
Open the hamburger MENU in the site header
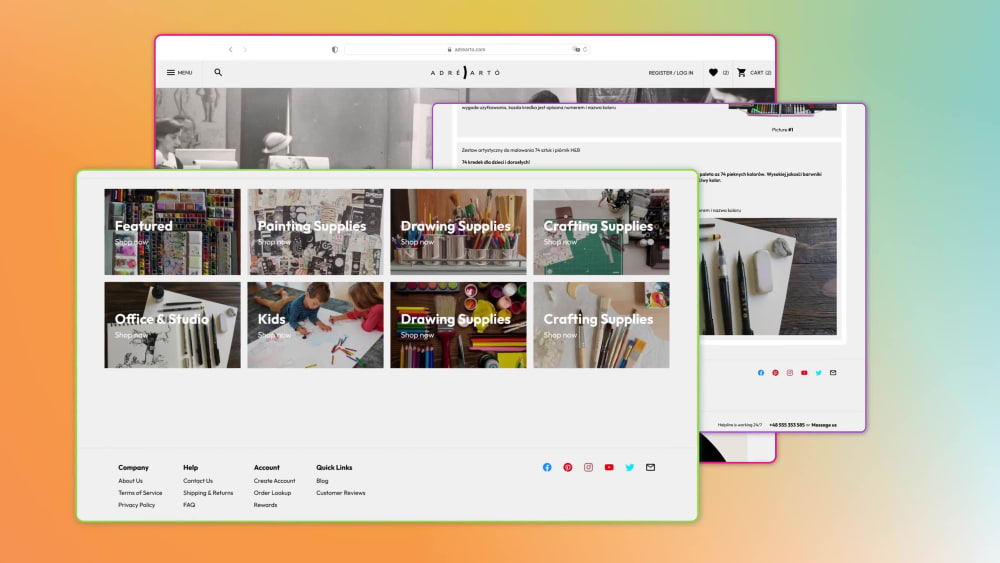179,73
